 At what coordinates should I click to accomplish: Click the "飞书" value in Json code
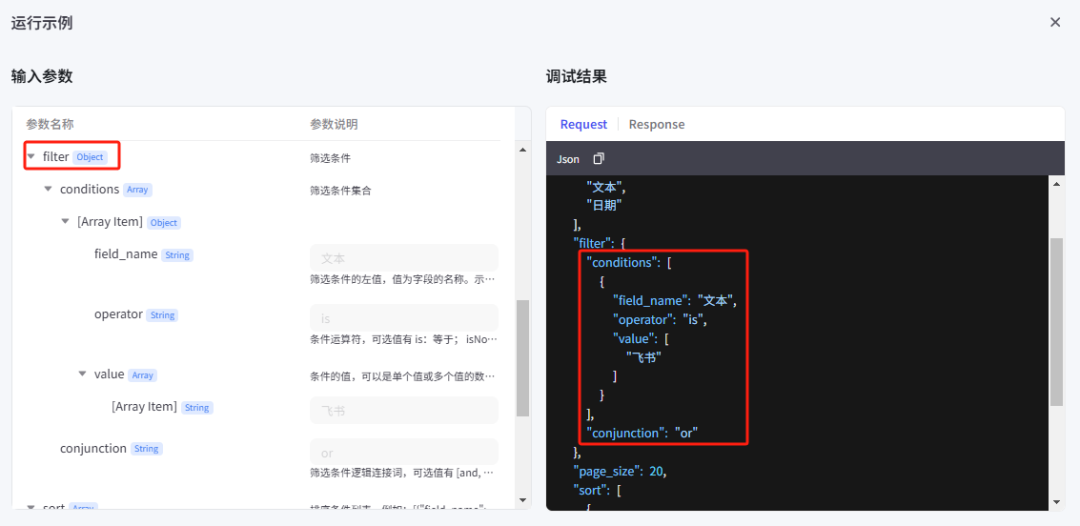pyautogui.click(x=643, y=357)
